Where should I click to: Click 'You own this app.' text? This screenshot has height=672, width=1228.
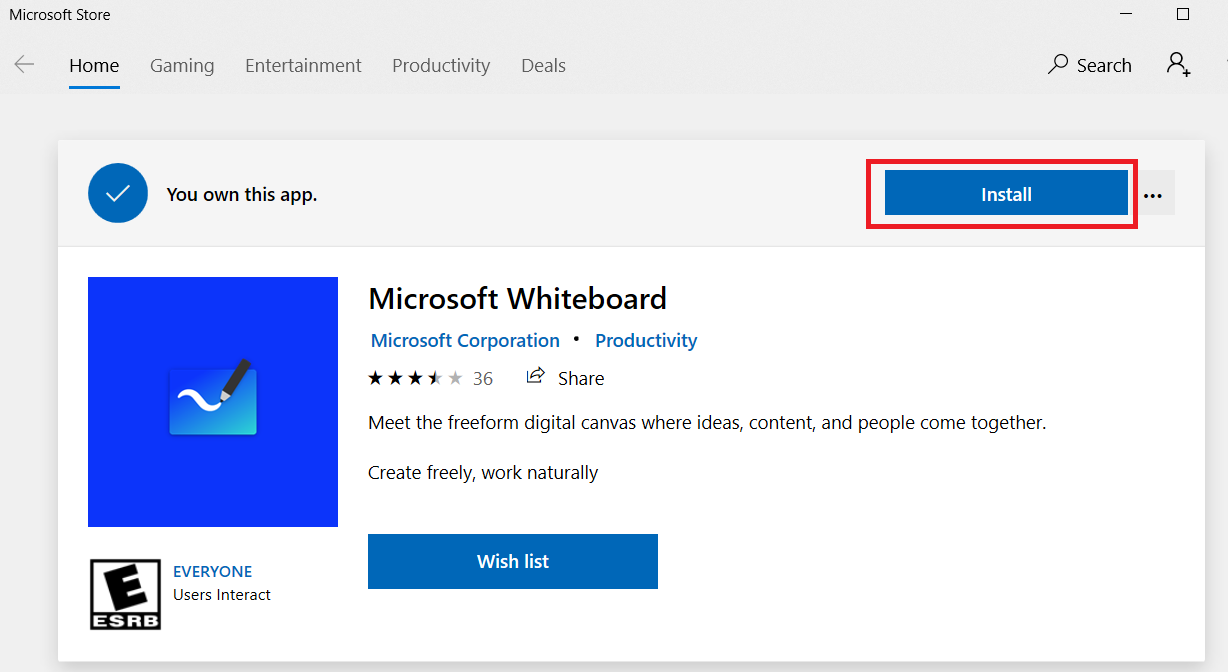click(x=242, y=194)
